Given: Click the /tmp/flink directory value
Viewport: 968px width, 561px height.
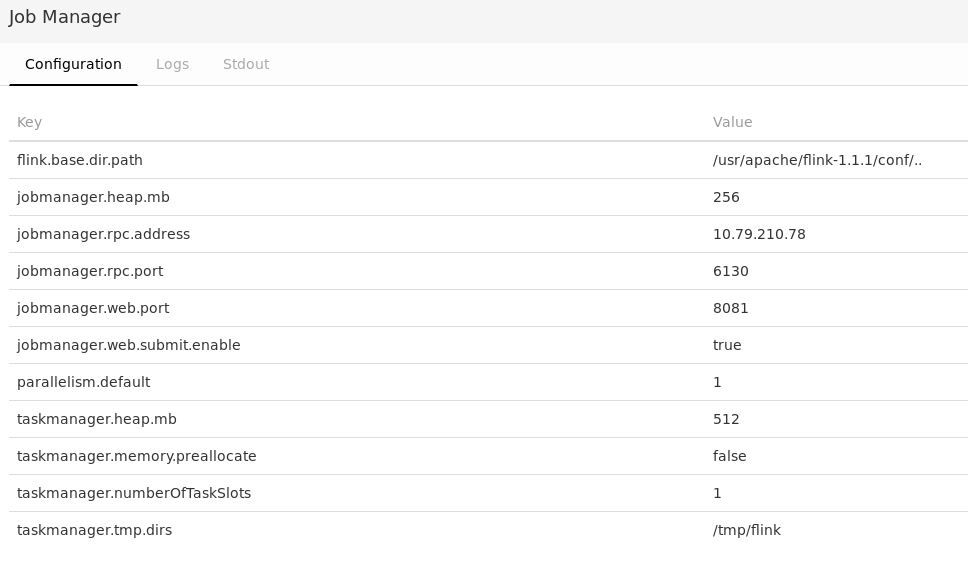Looking at the screenshot, I should 746,530.
